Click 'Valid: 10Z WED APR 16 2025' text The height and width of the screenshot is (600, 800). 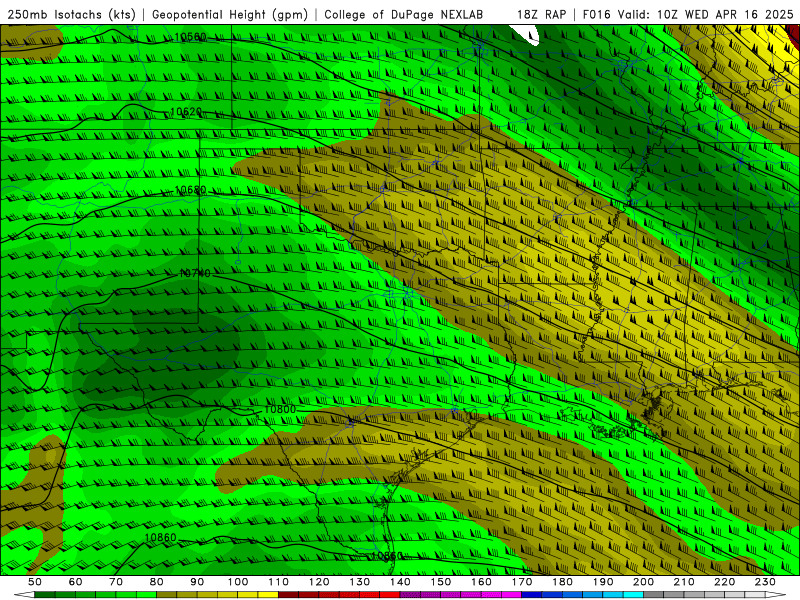[706, 15]
